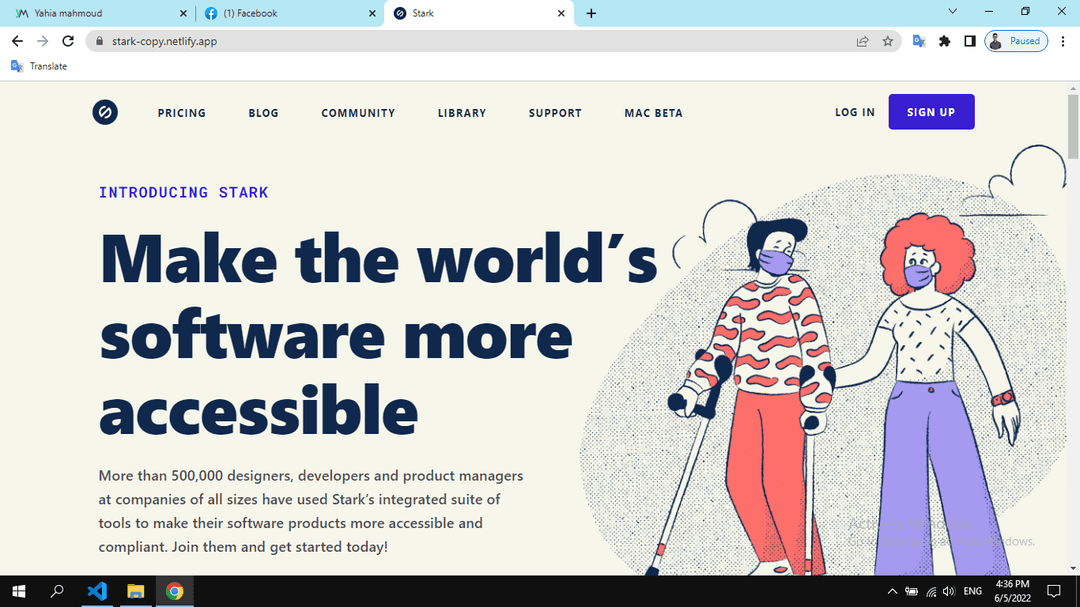The height and width of the screenshot is (607, 1080).
Task: Open File Explorer from taskbar
Action: tap(136, 591)
